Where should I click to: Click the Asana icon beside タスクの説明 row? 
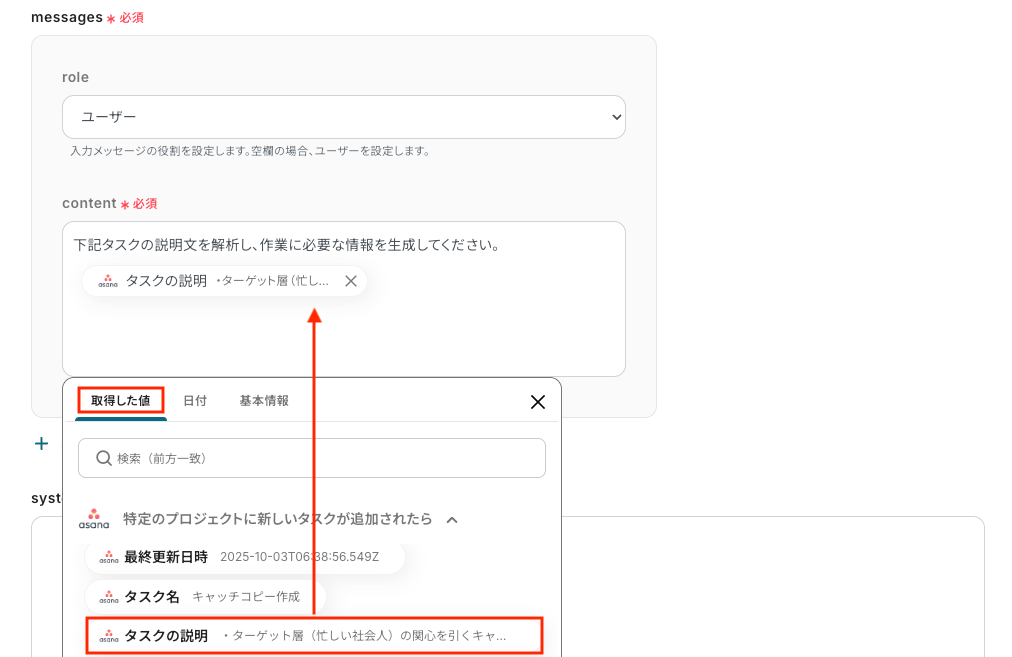[108, 636]
